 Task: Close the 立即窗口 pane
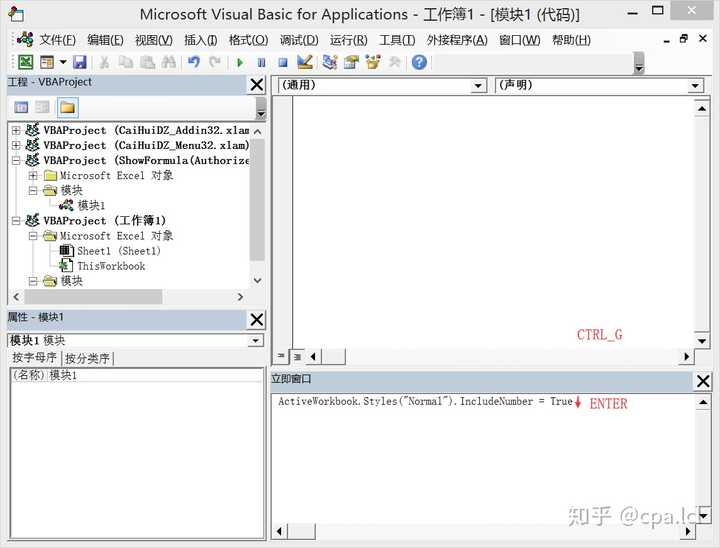pos(703,381)
